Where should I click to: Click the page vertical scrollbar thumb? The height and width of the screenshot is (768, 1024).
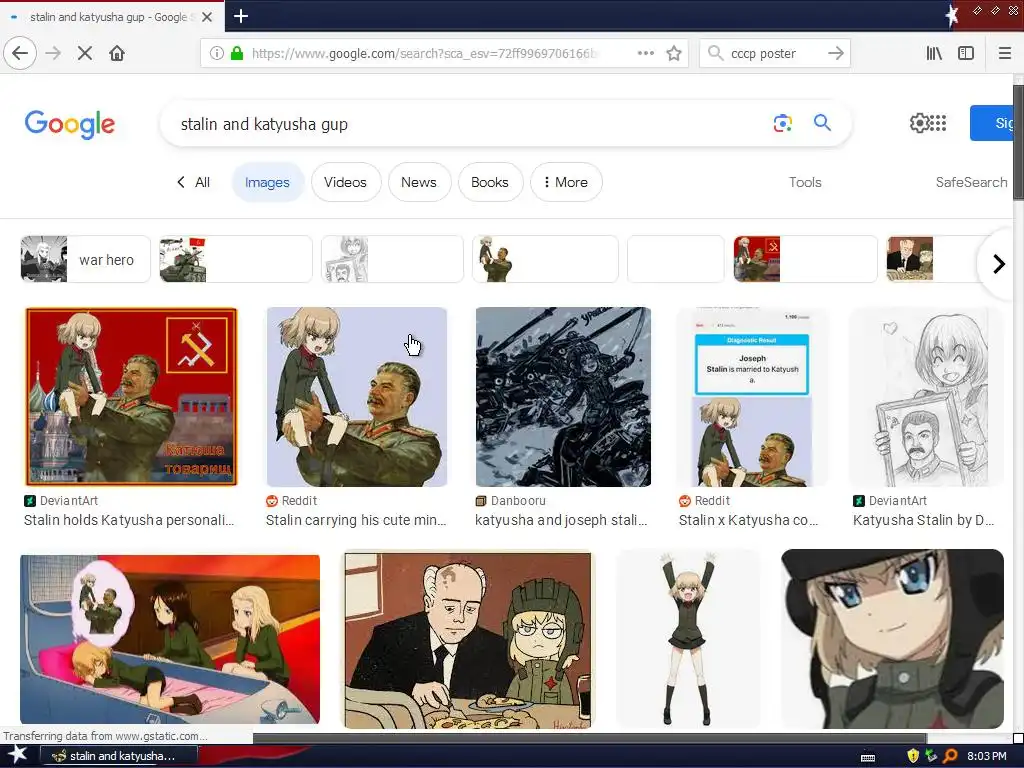coord(1018,142)
